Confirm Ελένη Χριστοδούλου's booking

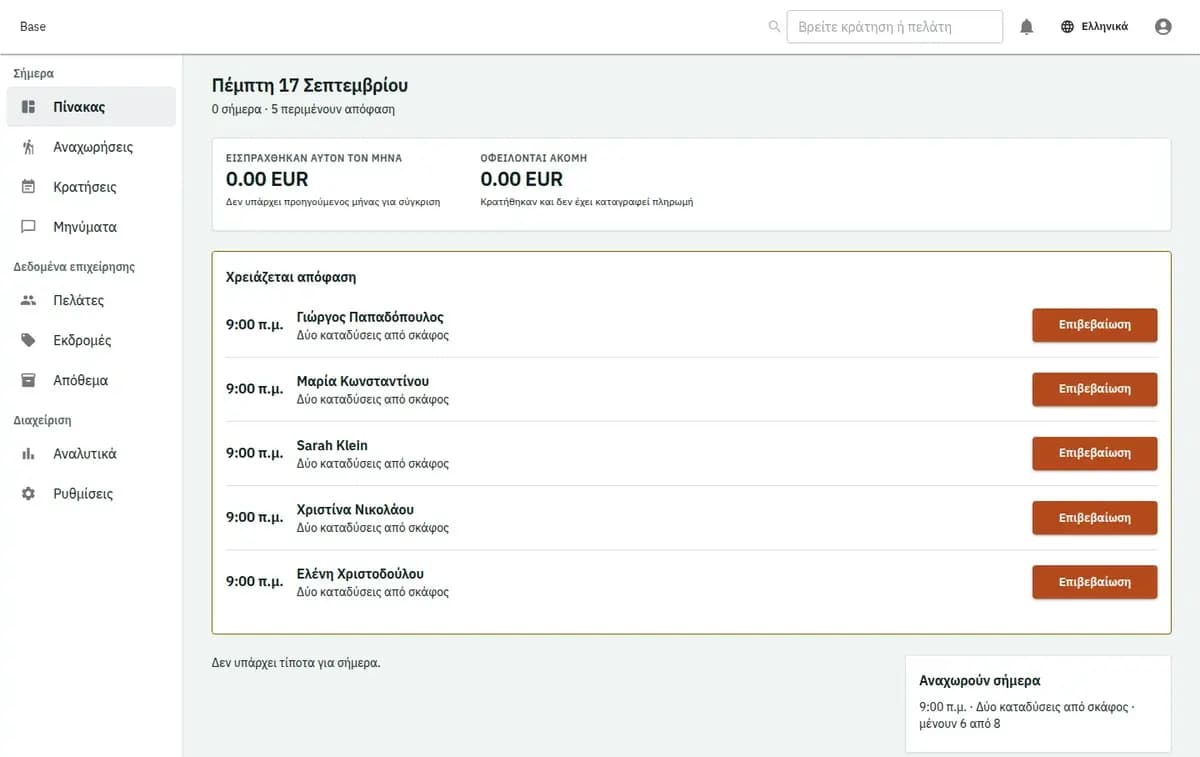1094,582
